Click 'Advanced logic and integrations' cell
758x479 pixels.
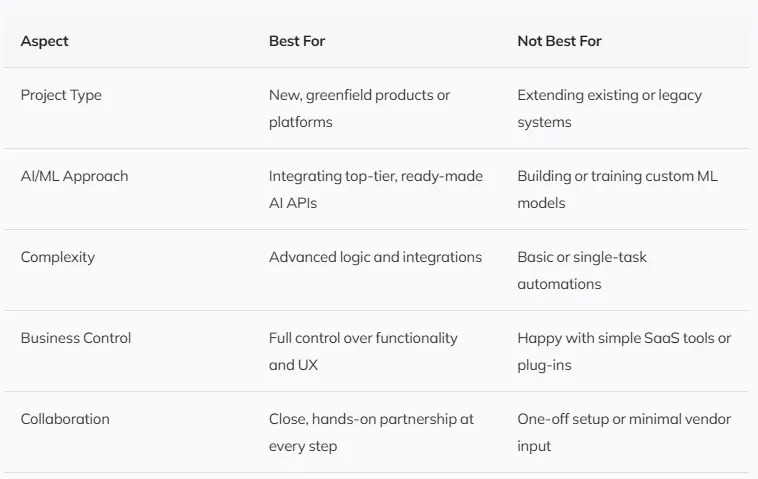click(375, 257)
